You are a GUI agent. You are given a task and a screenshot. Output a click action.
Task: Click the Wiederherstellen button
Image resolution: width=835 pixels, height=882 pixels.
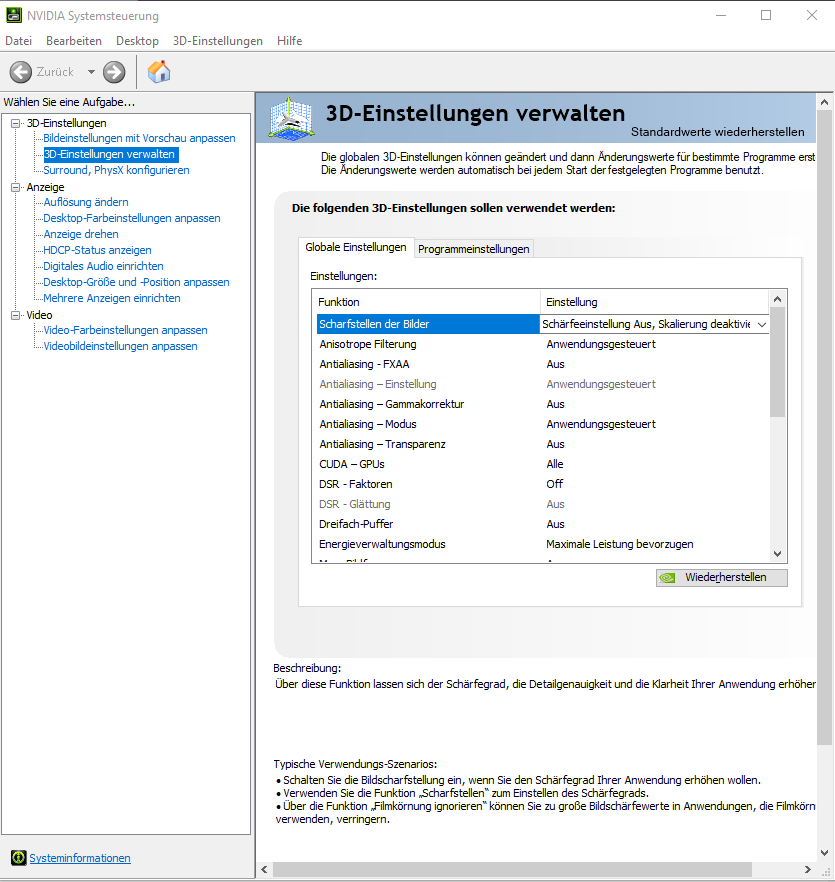pos(721,578)
